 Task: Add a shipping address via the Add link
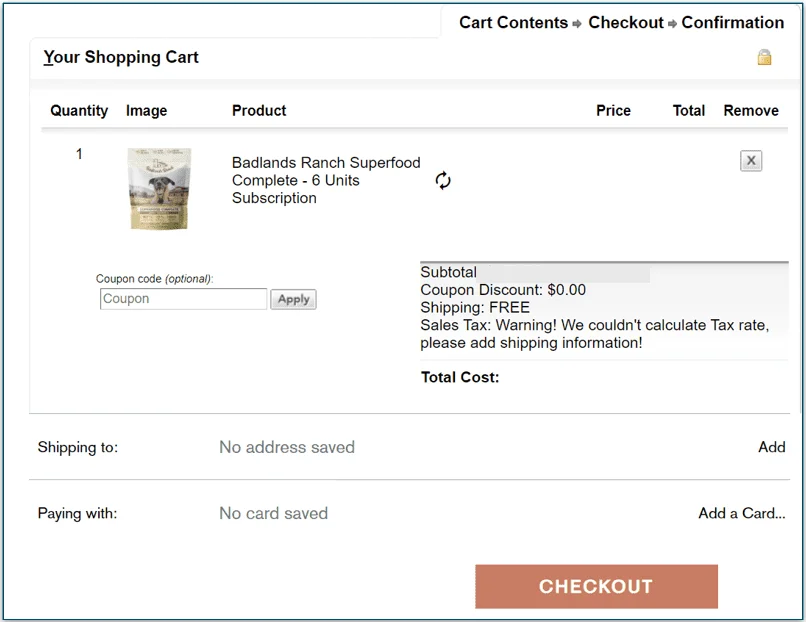[771, 447]
